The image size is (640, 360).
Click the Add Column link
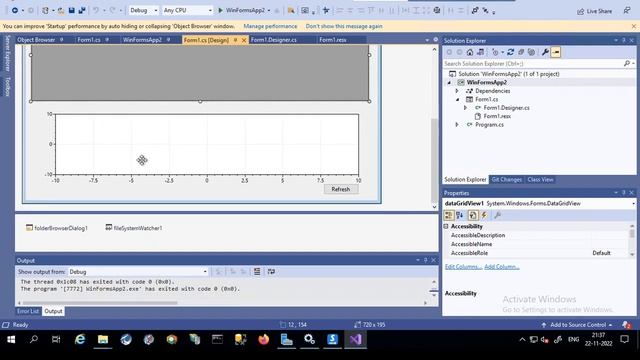click(502, 267)
